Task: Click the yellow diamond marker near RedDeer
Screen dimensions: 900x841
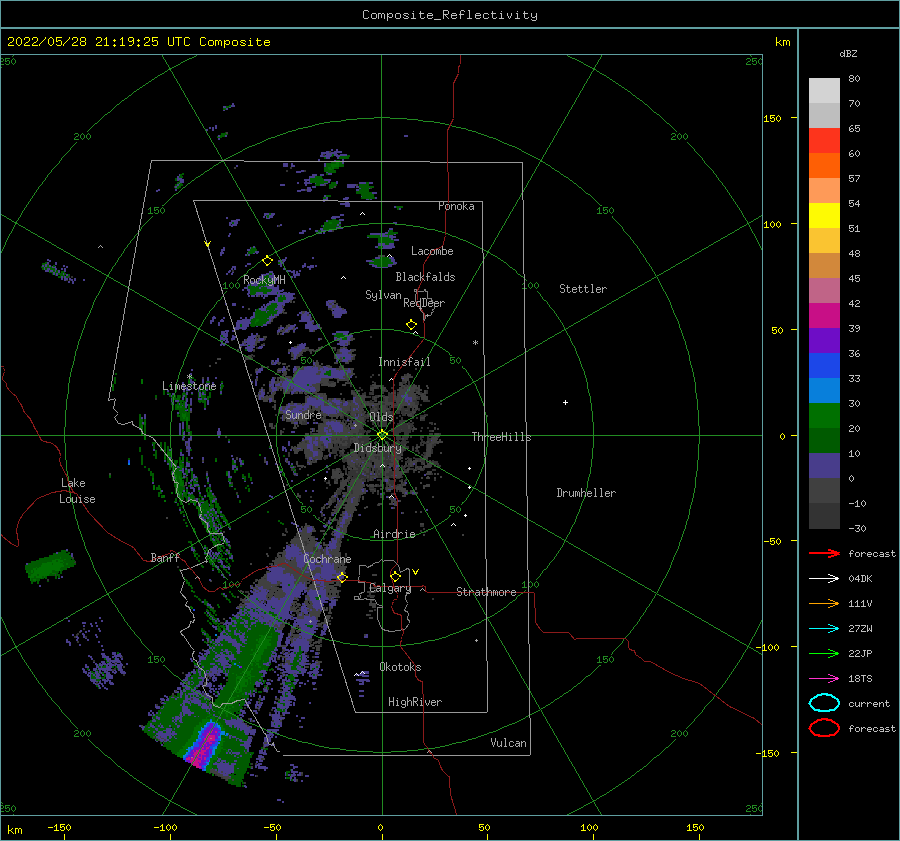Action: pos(411,325)
